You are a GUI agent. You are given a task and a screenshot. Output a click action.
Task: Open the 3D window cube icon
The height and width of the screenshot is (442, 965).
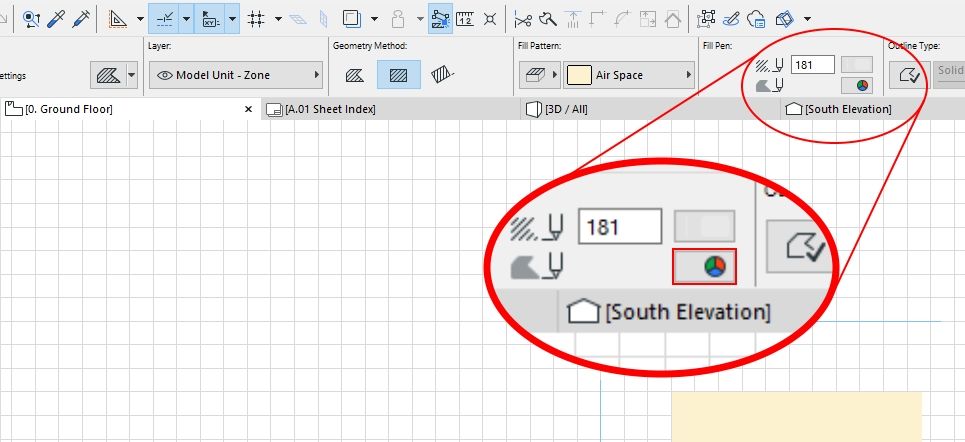(785, 19)
